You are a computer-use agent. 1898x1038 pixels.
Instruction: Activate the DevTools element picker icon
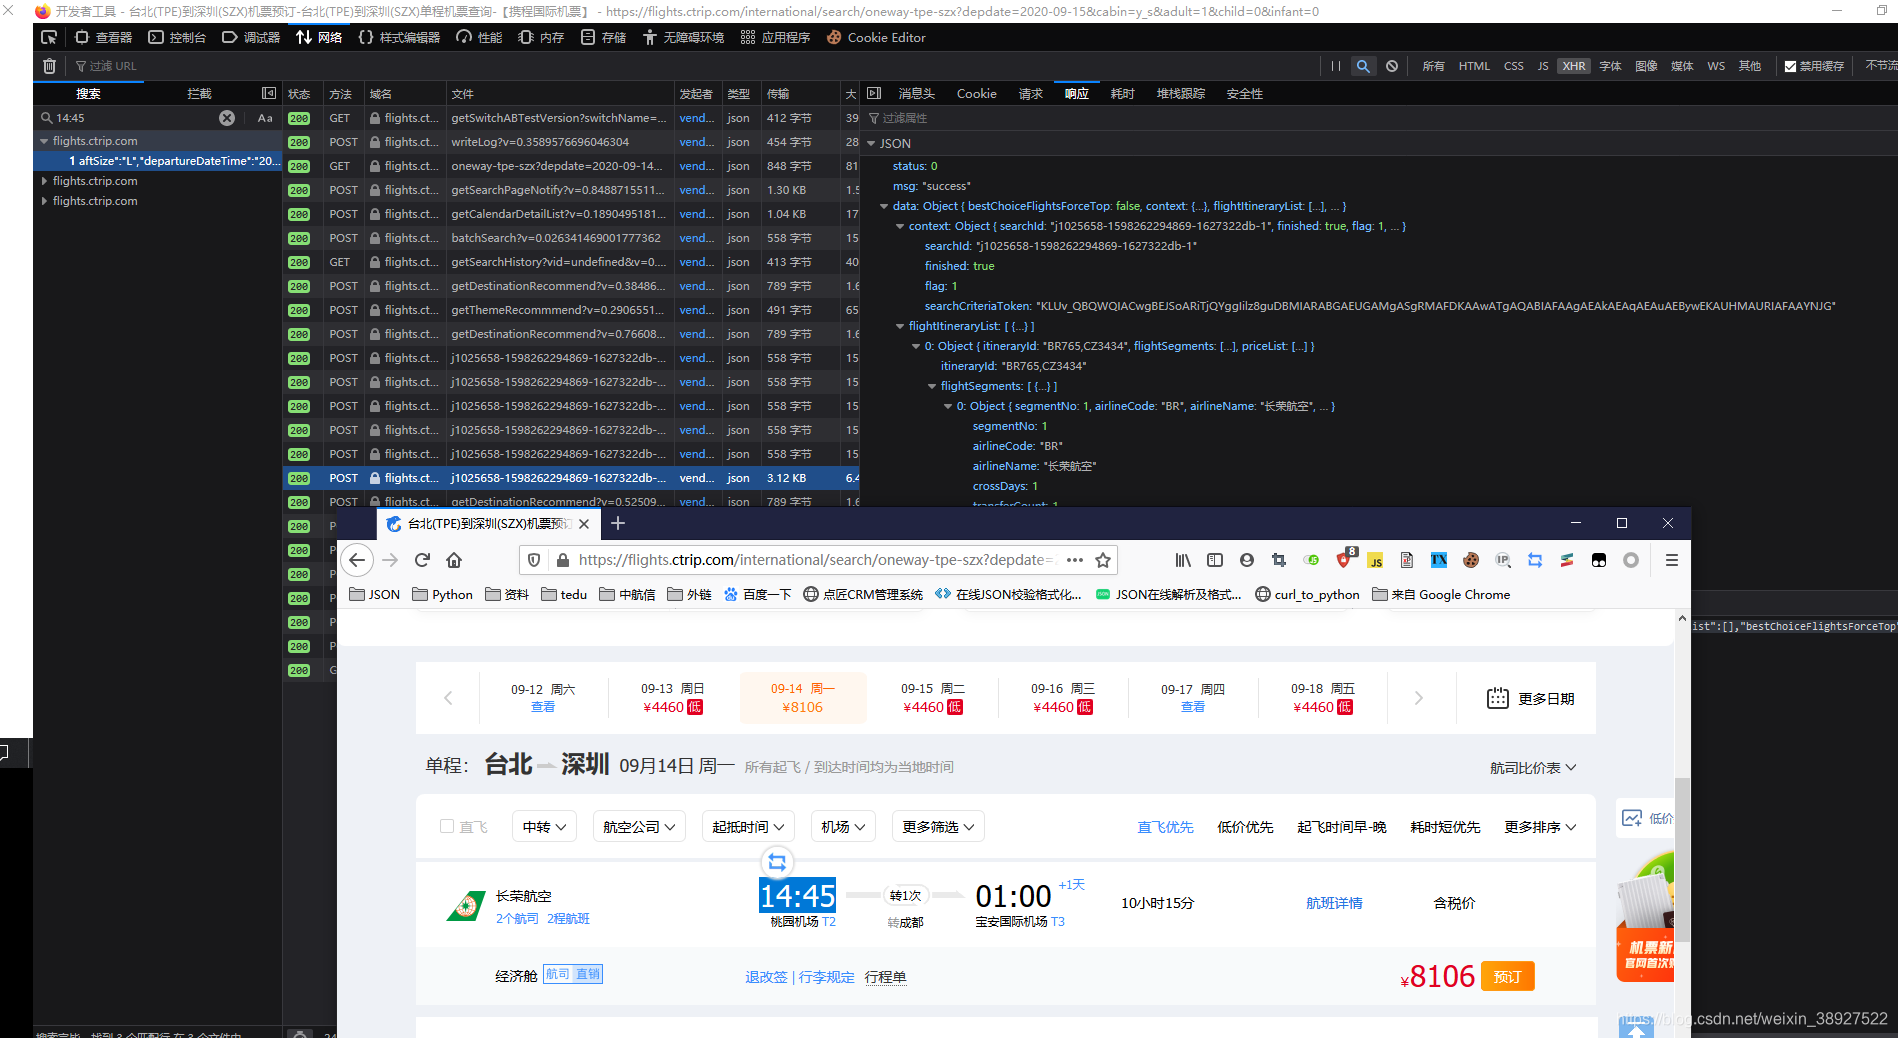48,37
